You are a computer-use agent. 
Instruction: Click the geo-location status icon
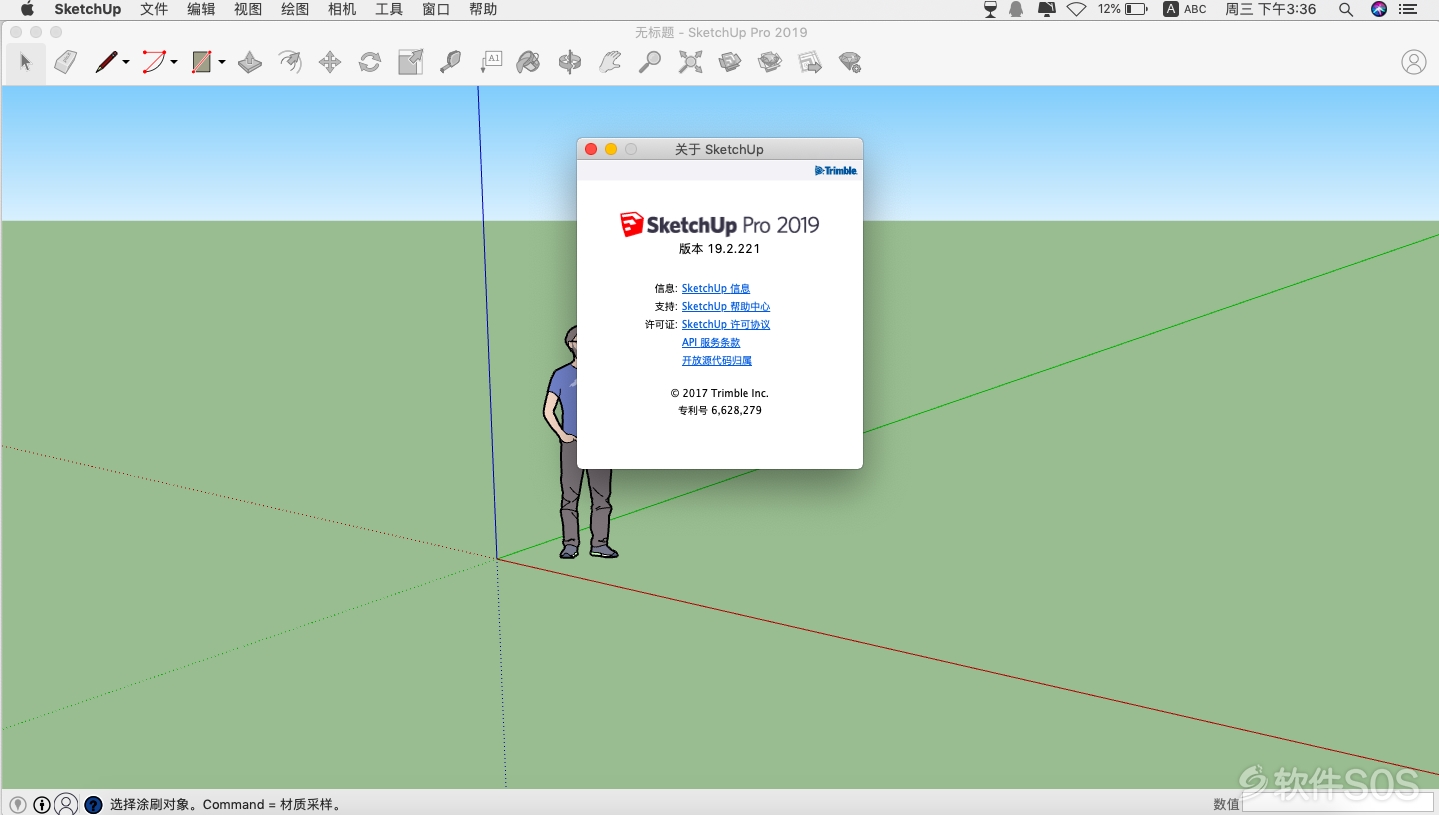click(x=18, y=804)
